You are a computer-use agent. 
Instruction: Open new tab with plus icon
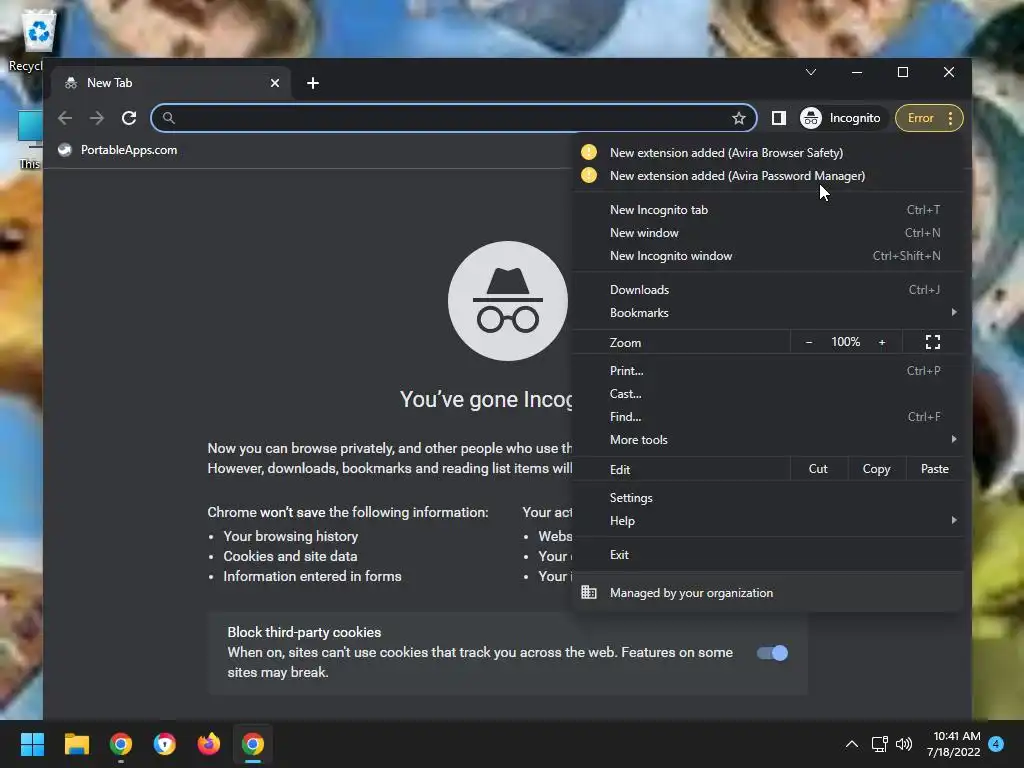(x=313, y=83)
